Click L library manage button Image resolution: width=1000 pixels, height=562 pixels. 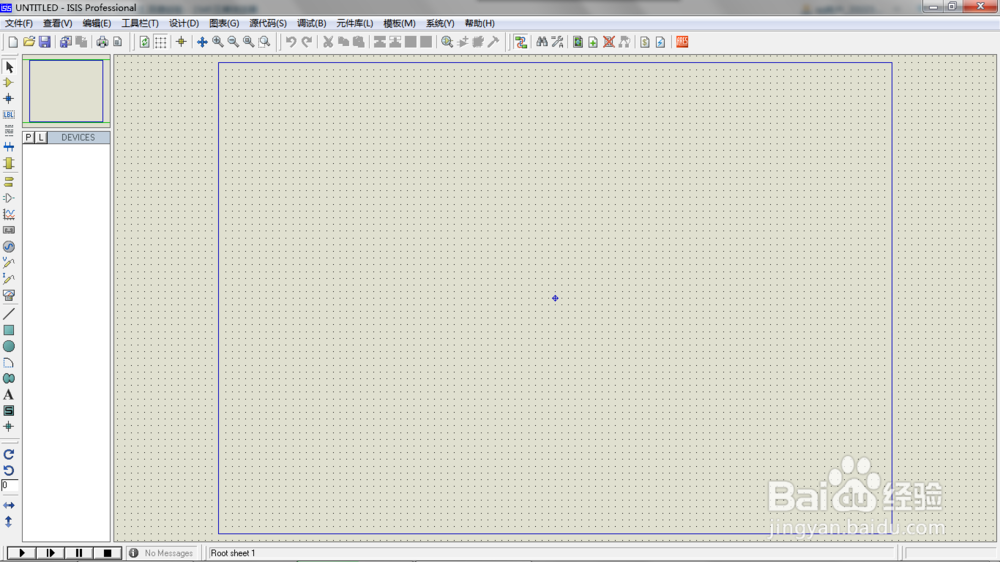point(41,137)
